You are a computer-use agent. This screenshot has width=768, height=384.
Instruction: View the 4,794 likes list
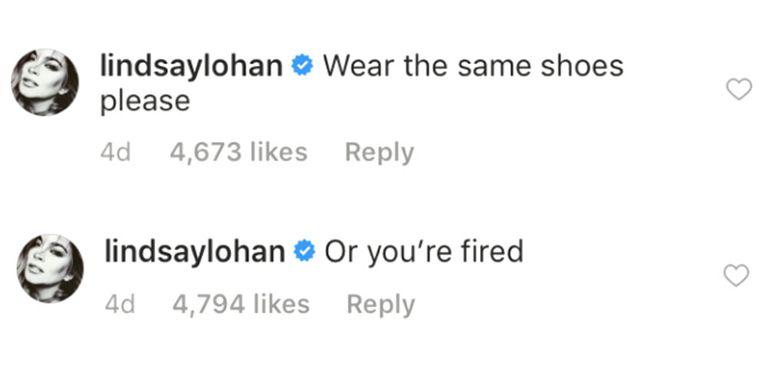[x=241, y=304]
